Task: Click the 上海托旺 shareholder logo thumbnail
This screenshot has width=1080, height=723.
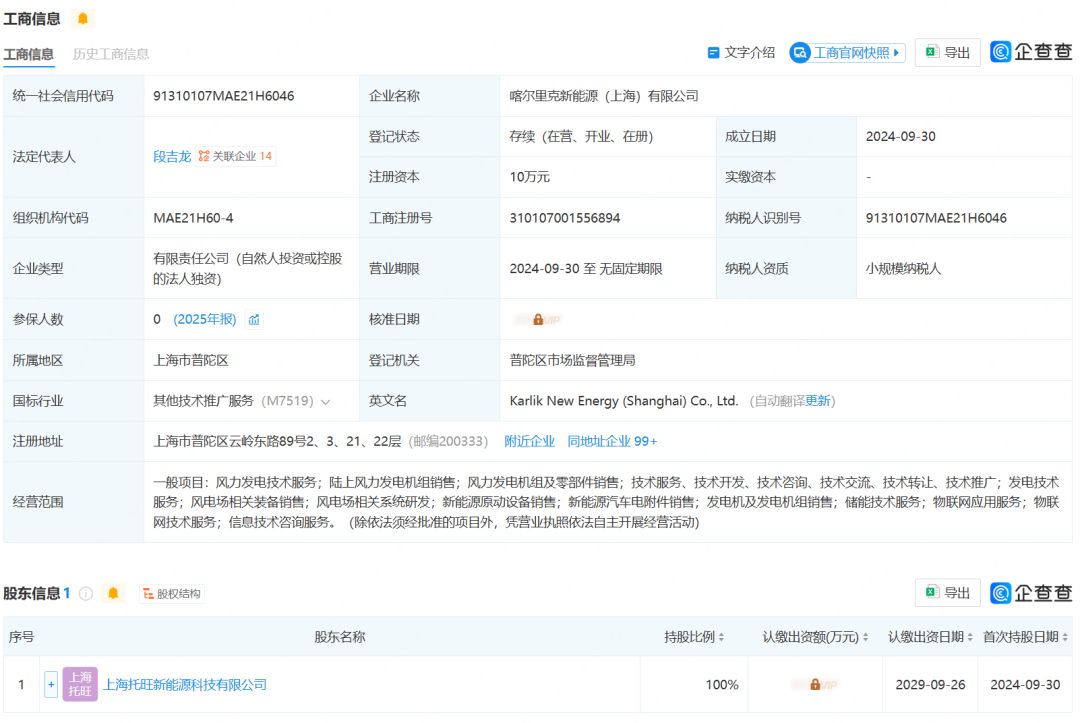Action: pos(80,684)
